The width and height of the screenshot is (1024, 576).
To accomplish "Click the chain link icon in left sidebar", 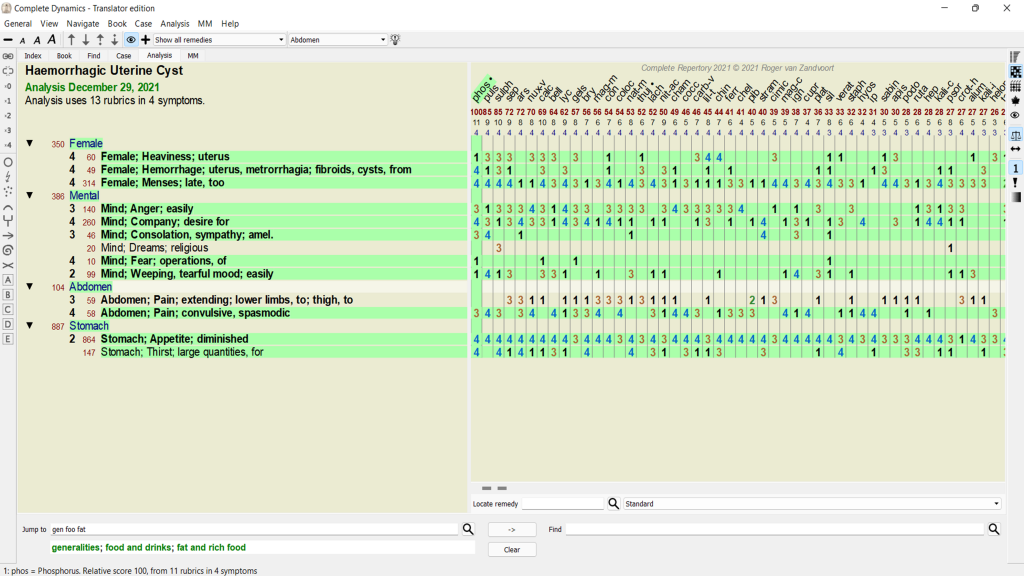I will click(x=8, y=56).
